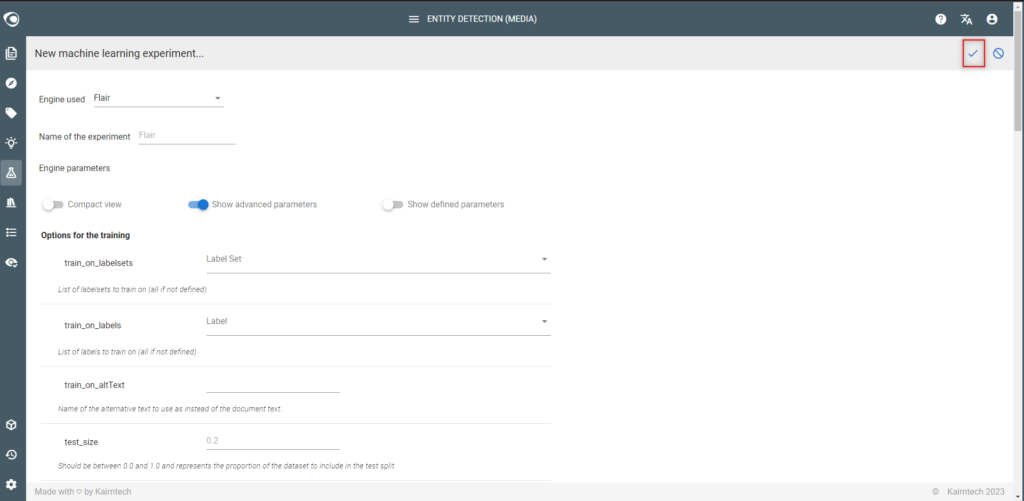Open the hamburger menu beside Entity Detection
Screen dimensions: 1024x501
pyautogui.click(x=413, y=20)
